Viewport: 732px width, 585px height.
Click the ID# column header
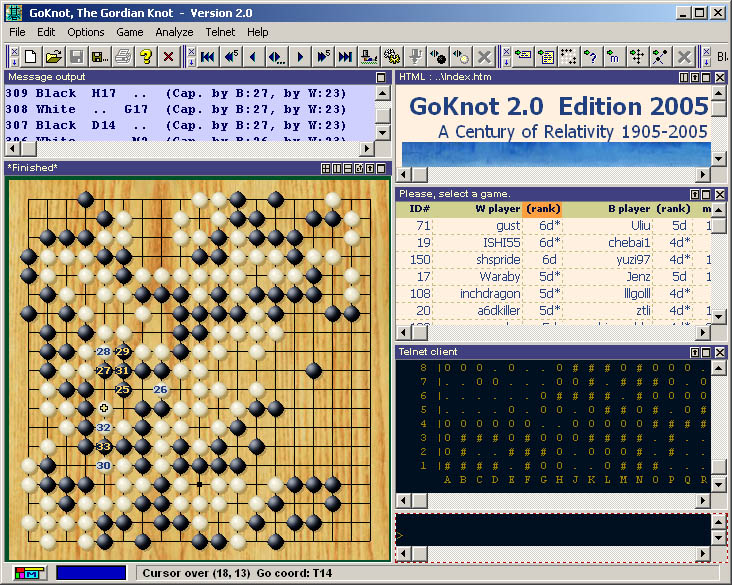(419, 209)
